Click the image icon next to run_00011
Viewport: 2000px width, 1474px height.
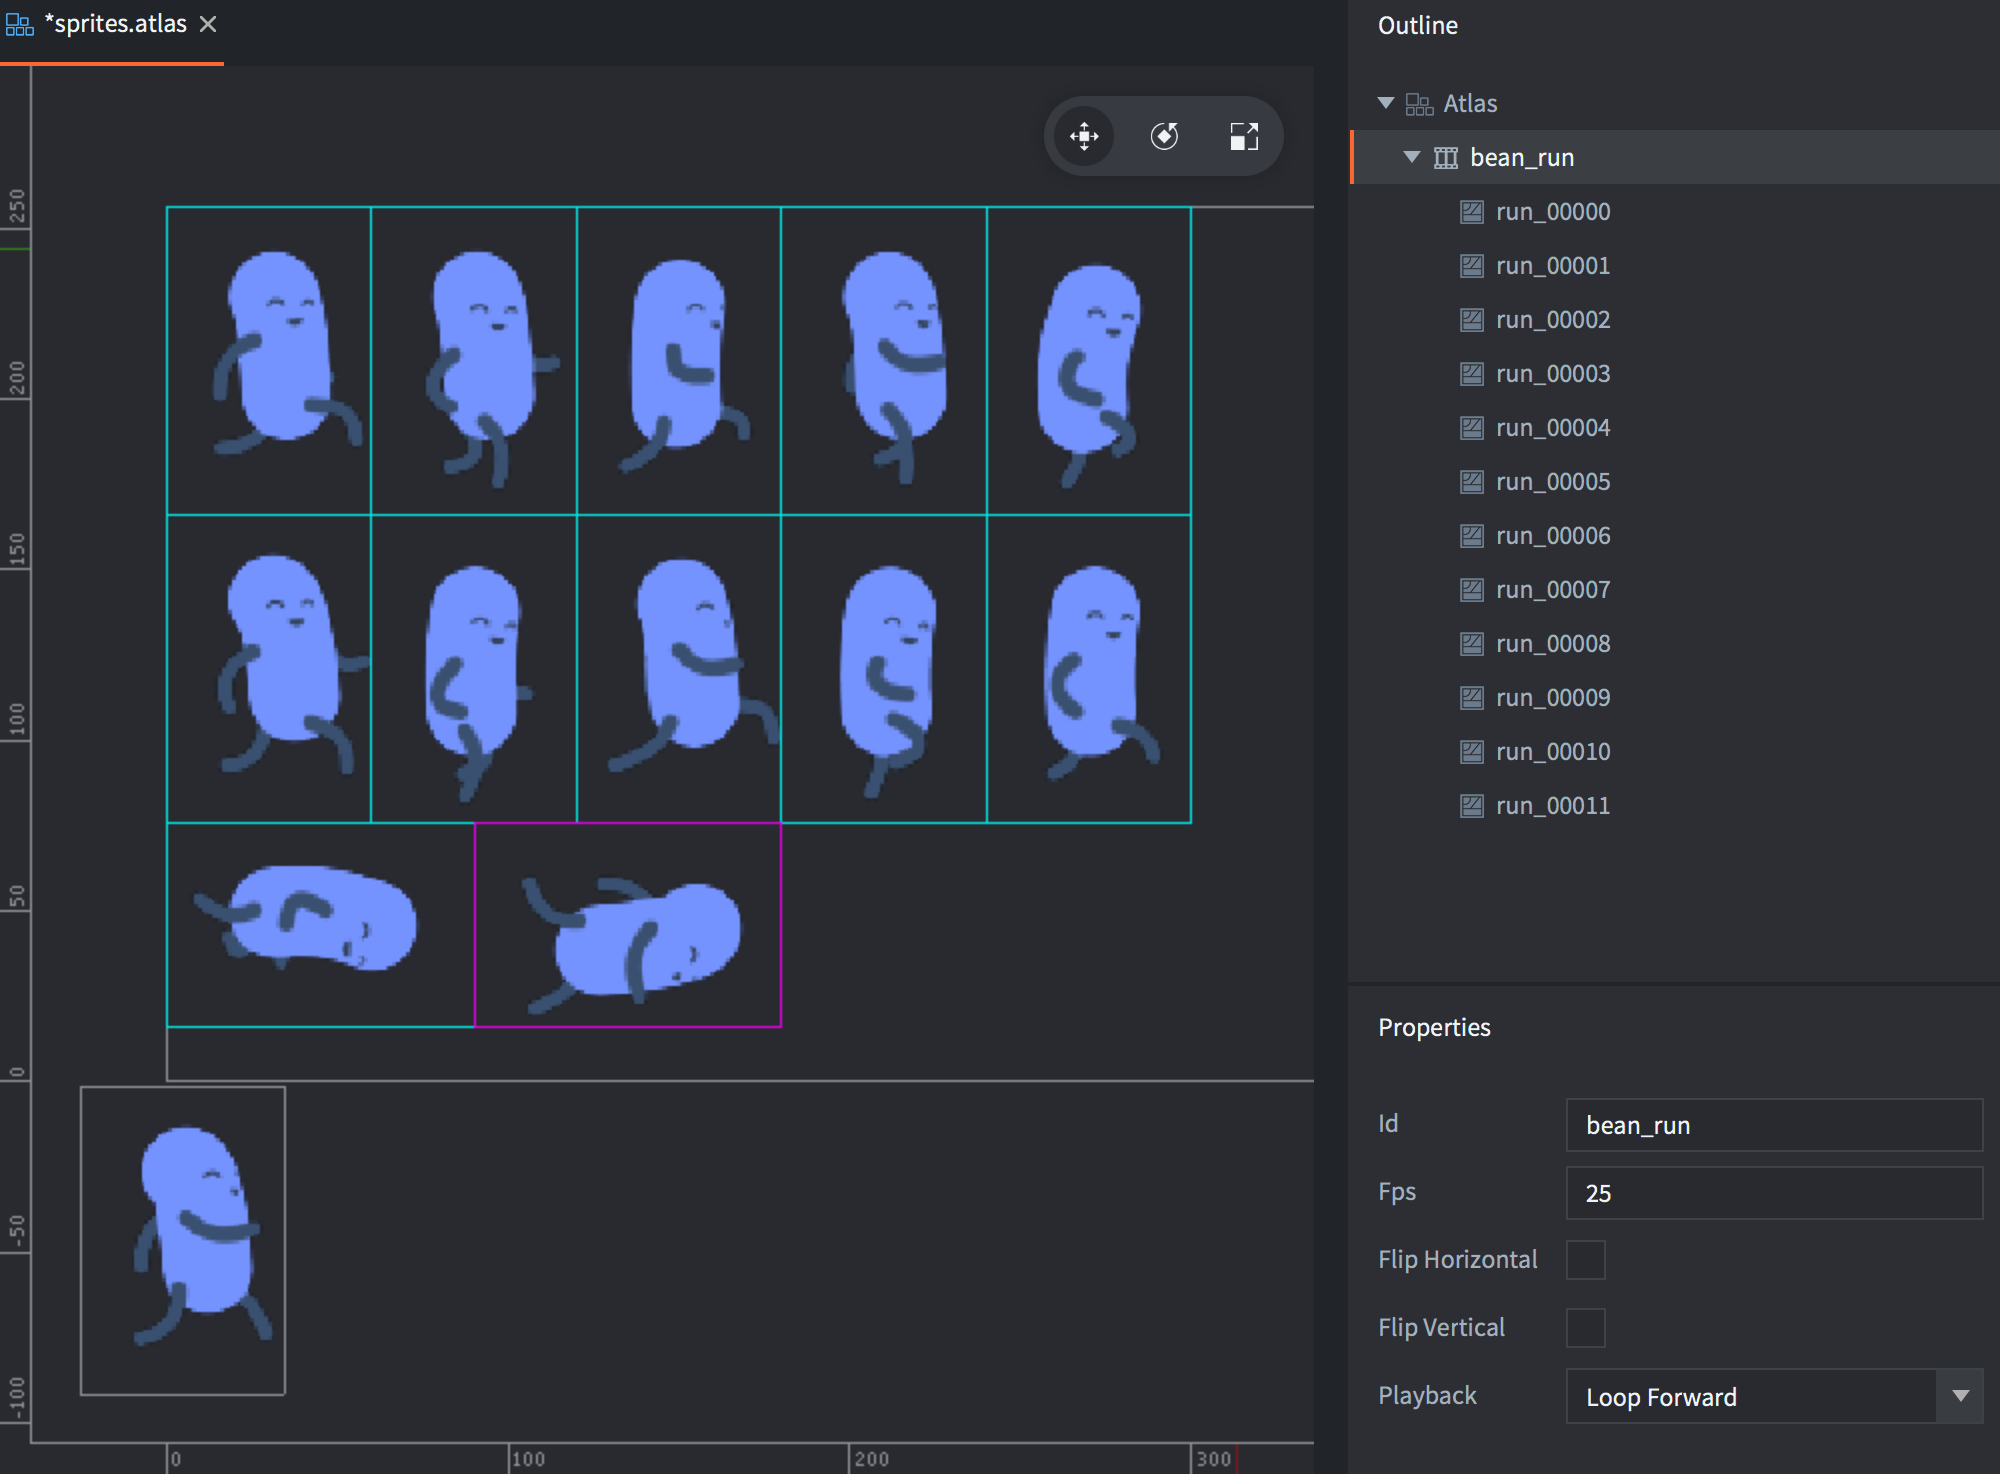[x=1471, y=805]
